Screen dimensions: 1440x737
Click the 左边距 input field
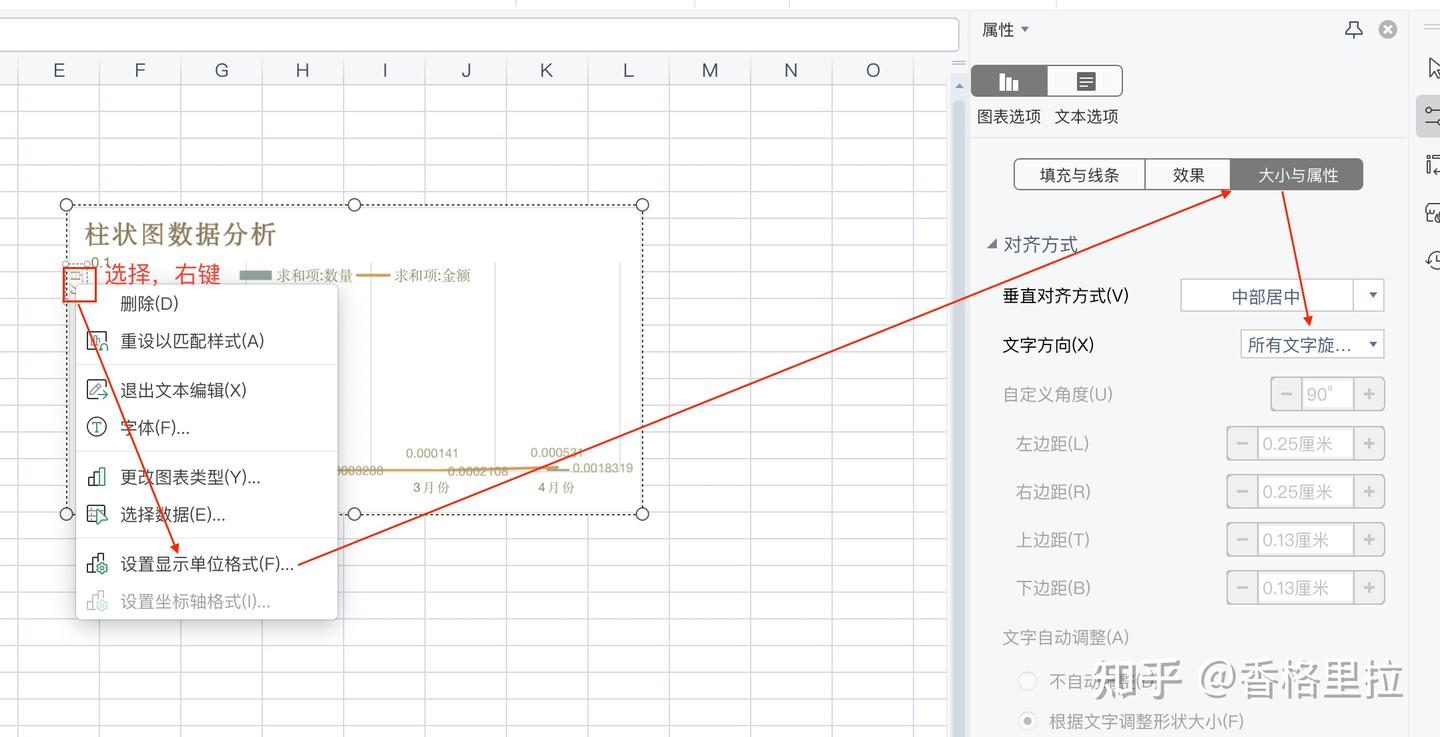1305,443
